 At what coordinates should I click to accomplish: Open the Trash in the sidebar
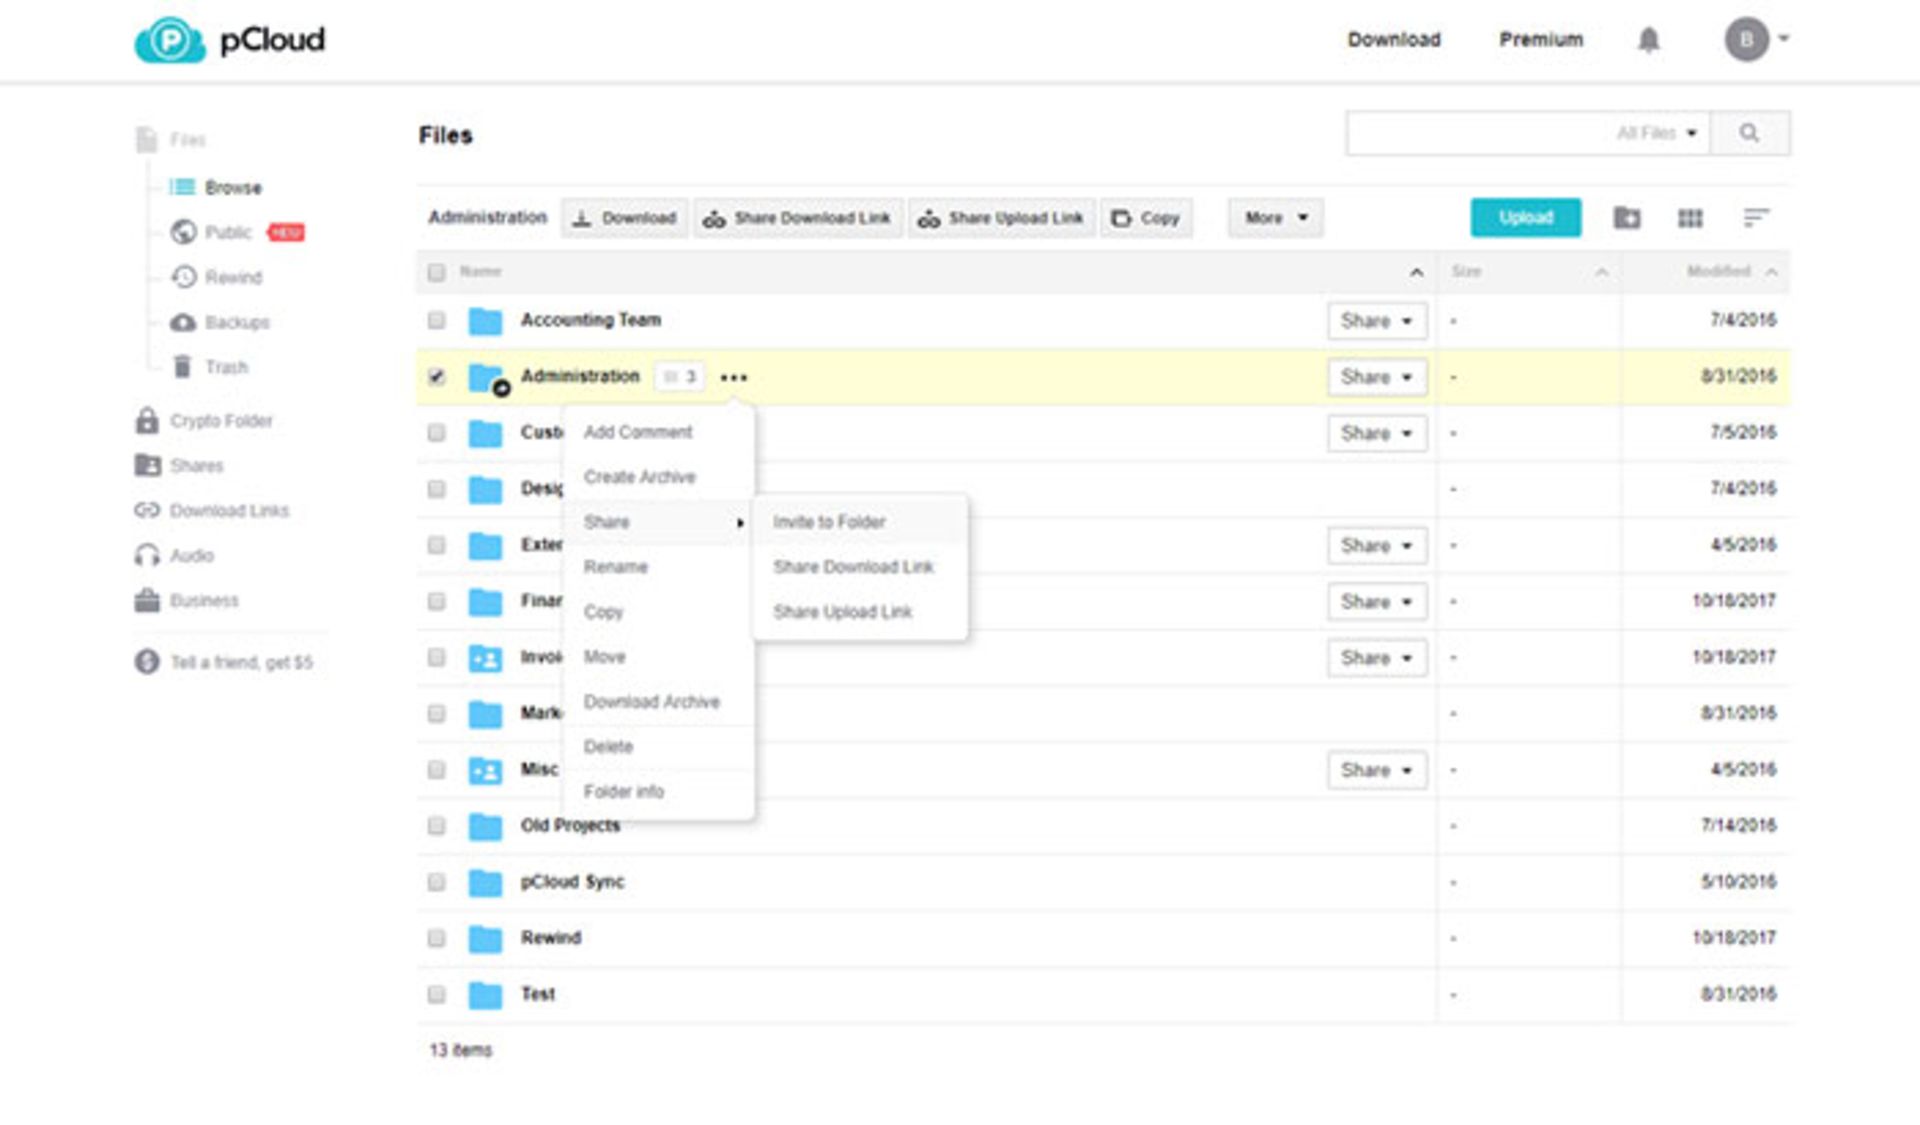(225, 367)
